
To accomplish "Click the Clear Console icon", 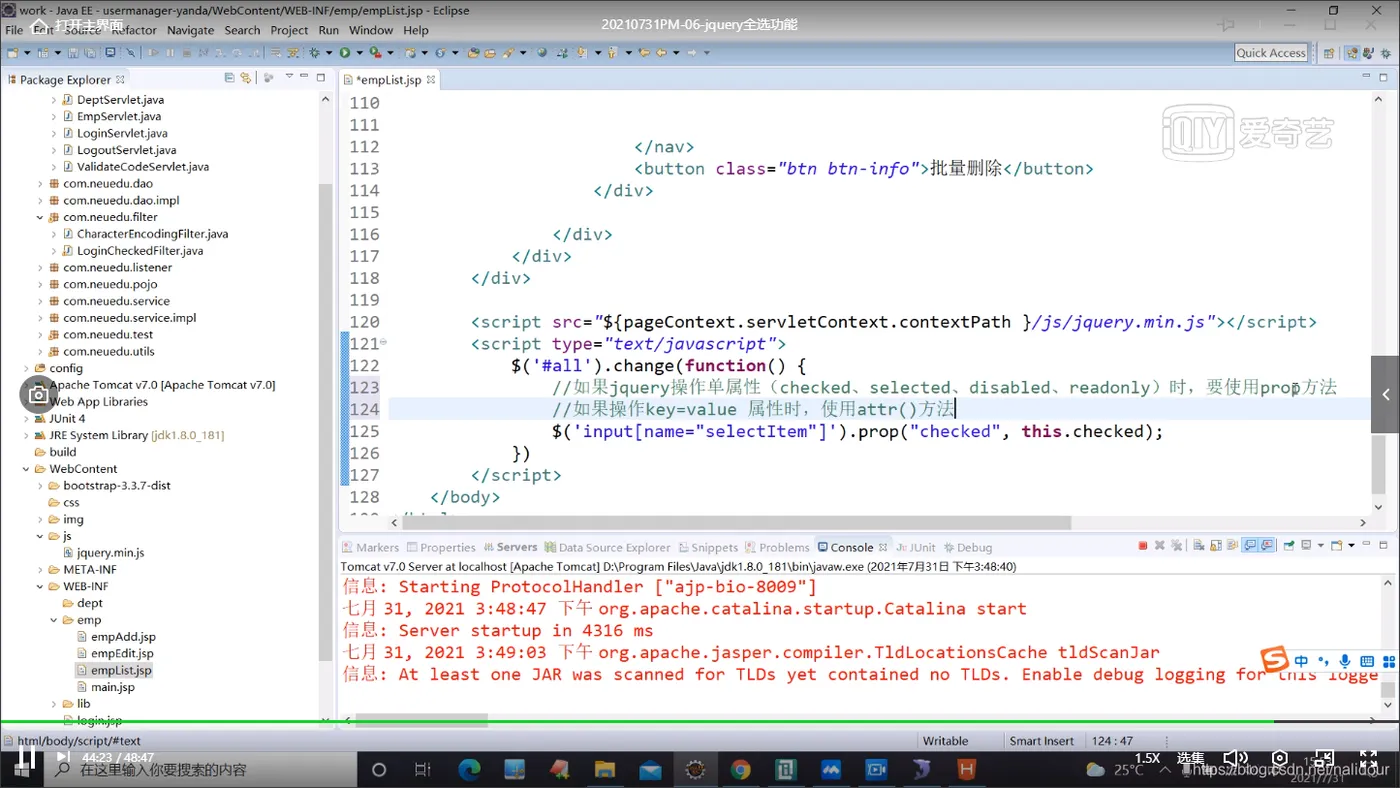I will tap(1198, 546).
